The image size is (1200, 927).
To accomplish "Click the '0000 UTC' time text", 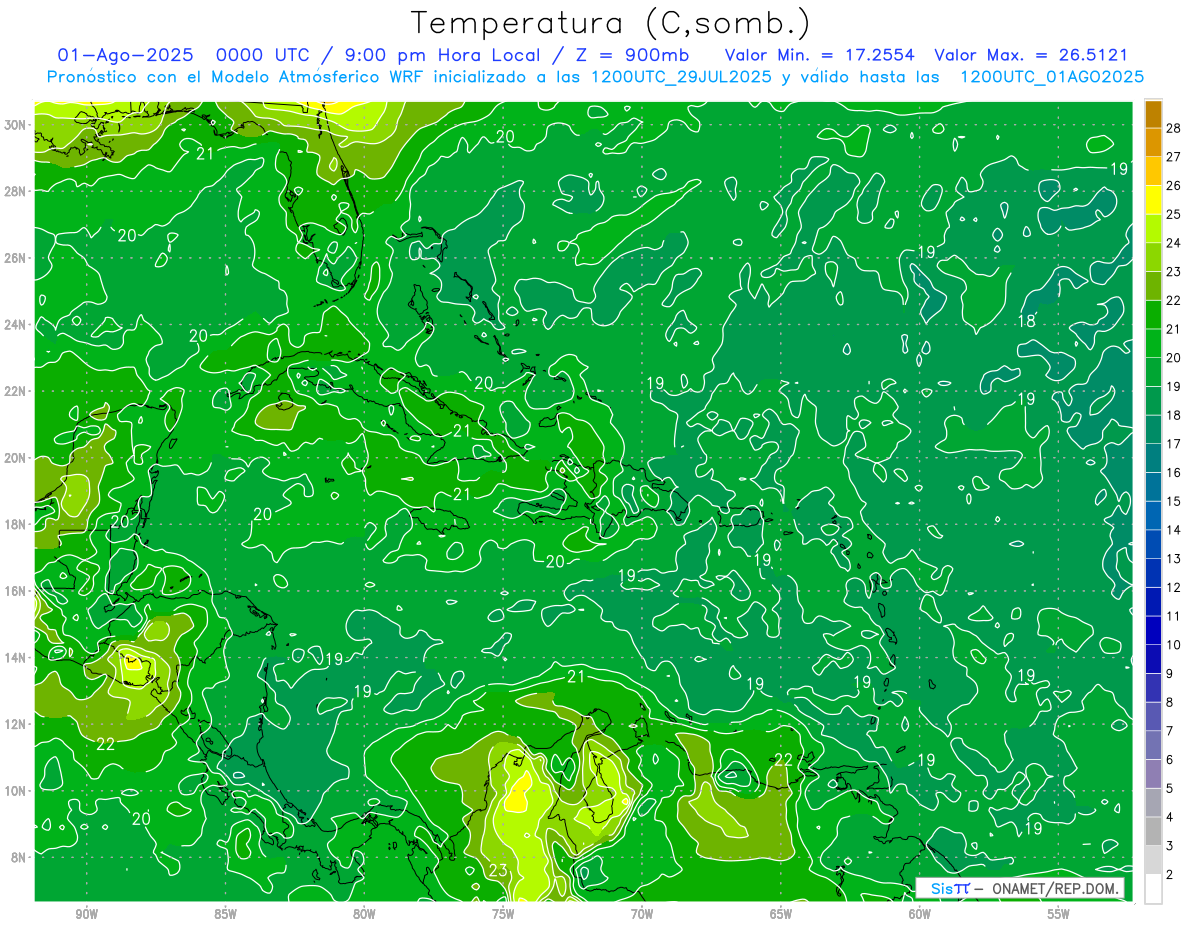I will point(263,55).
